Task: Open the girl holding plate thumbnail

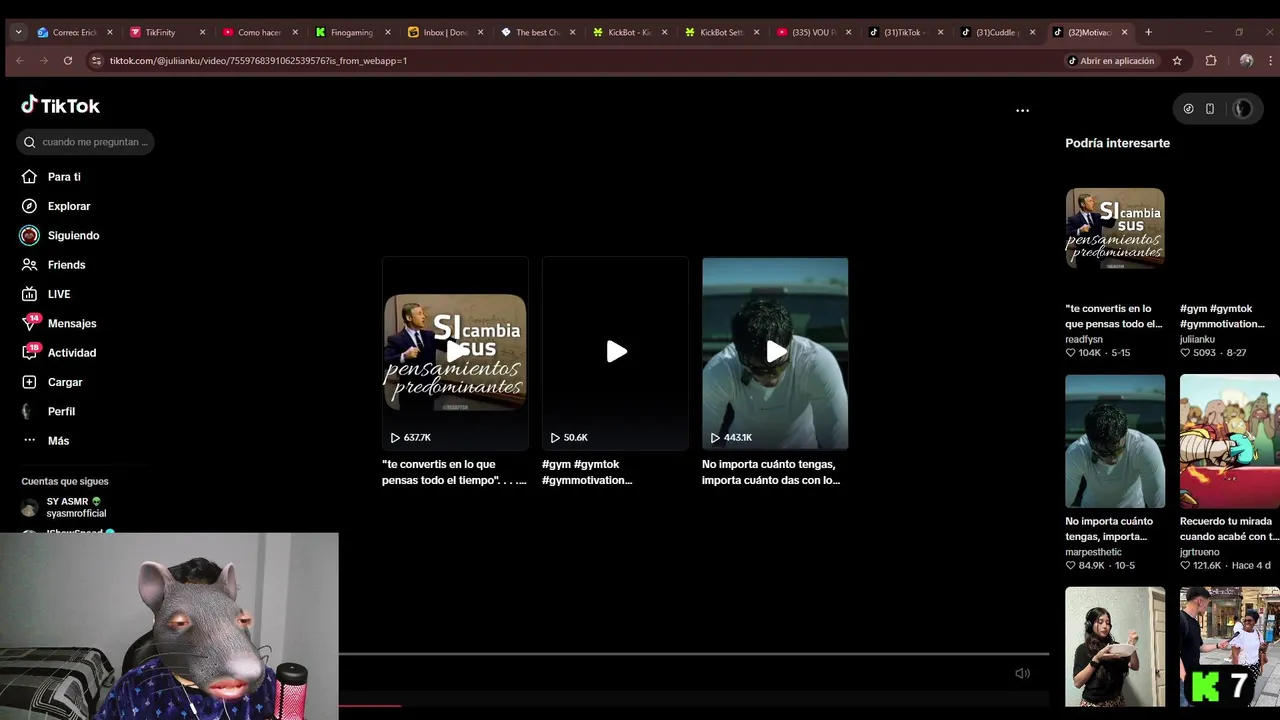Action: point(1115,646)
